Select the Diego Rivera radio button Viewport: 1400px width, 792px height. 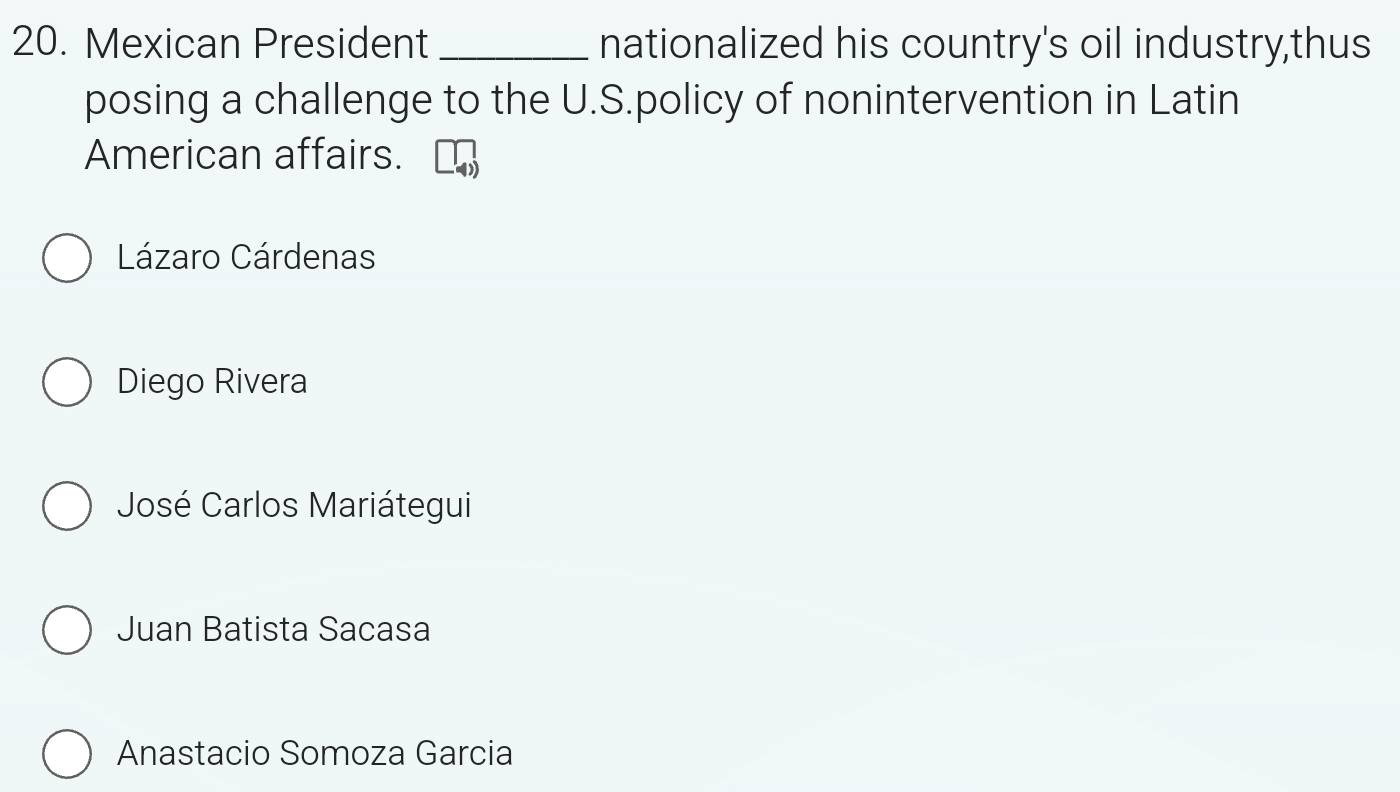click(66, 382)
